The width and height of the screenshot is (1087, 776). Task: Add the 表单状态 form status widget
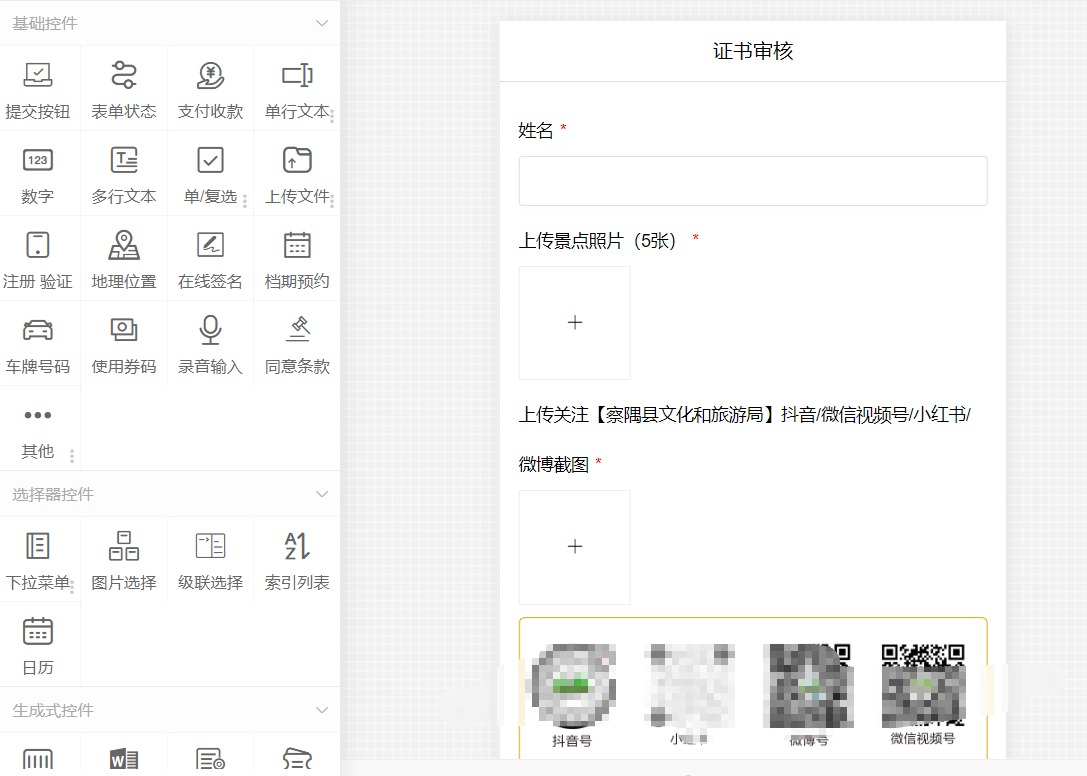[124, 90]
